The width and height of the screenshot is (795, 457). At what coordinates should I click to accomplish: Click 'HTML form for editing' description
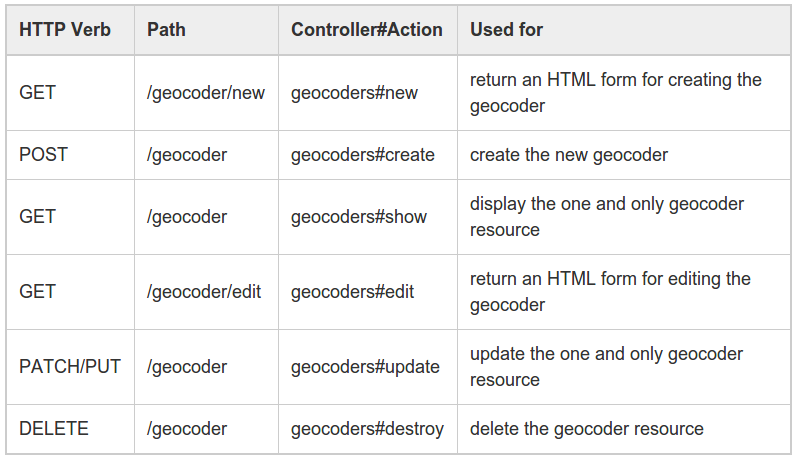(610, 279)
